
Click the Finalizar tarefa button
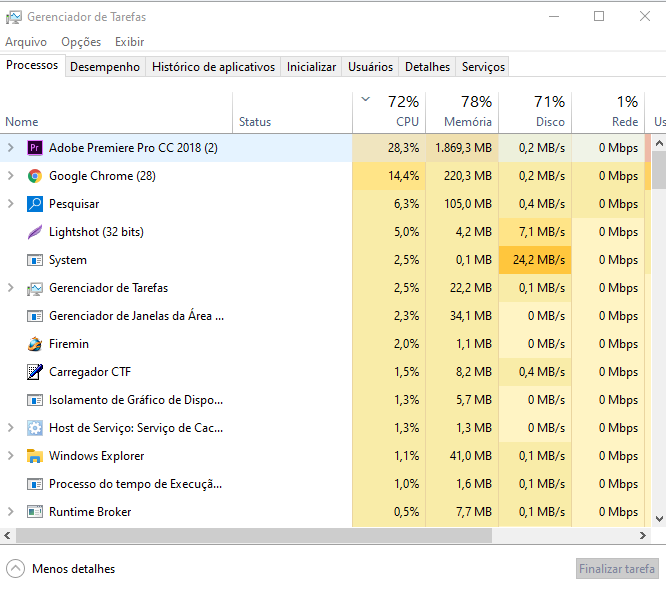tap(617, 569)
